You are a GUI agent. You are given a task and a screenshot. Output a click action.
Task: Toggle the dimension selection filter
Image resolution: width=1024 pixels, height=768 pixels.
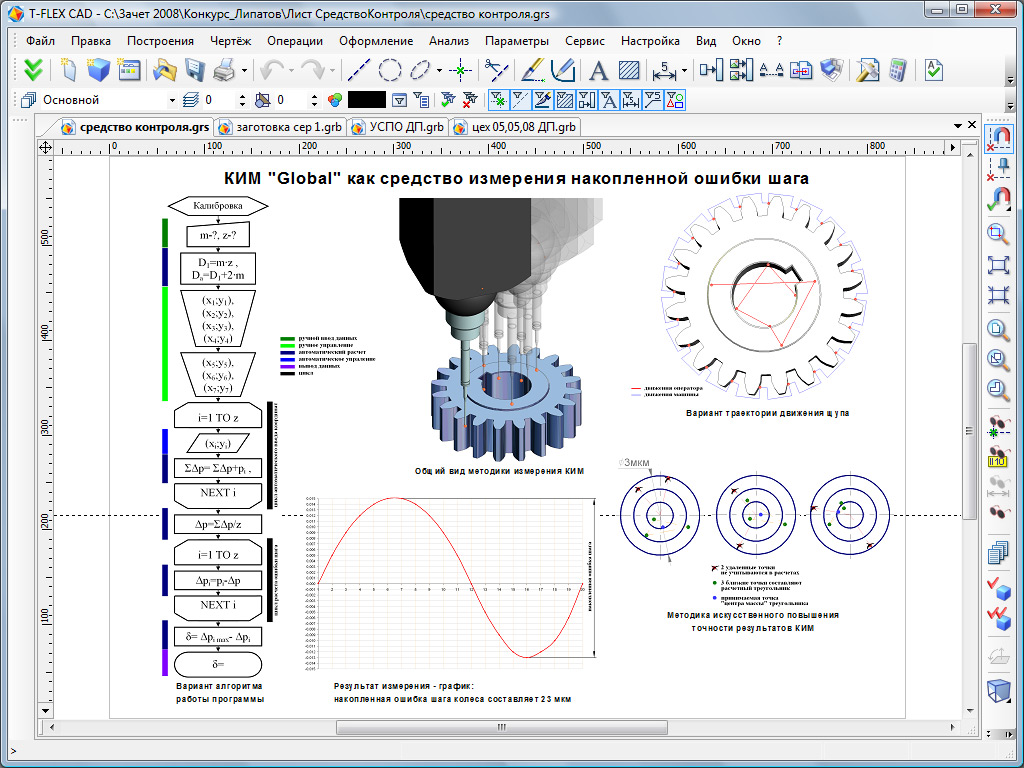[x=631, y=100]
